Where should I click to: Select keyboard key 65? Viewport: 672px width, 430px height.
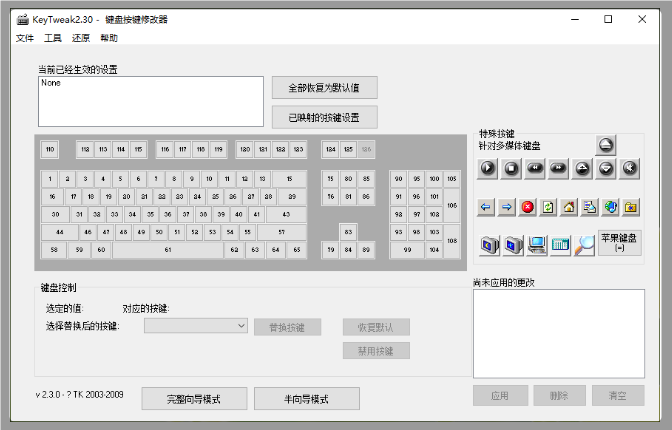tap(297, 250)
